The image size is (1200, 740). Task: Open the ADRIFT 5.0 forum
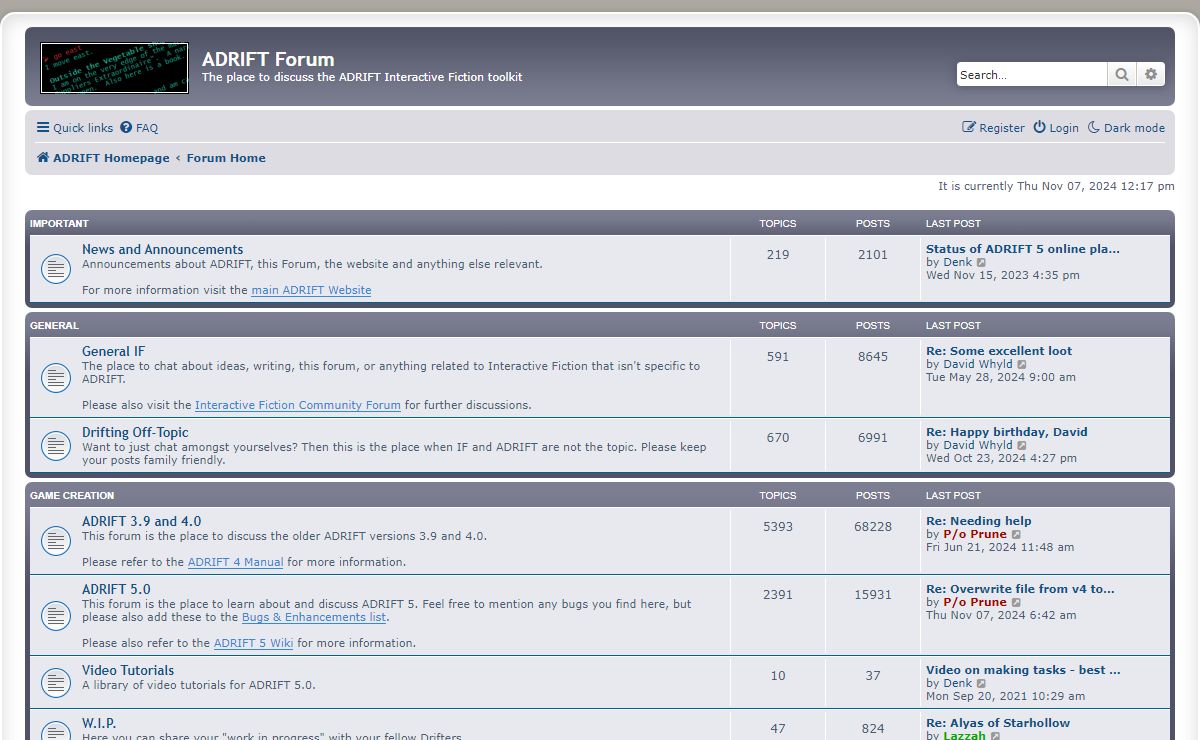click(116, 590)
